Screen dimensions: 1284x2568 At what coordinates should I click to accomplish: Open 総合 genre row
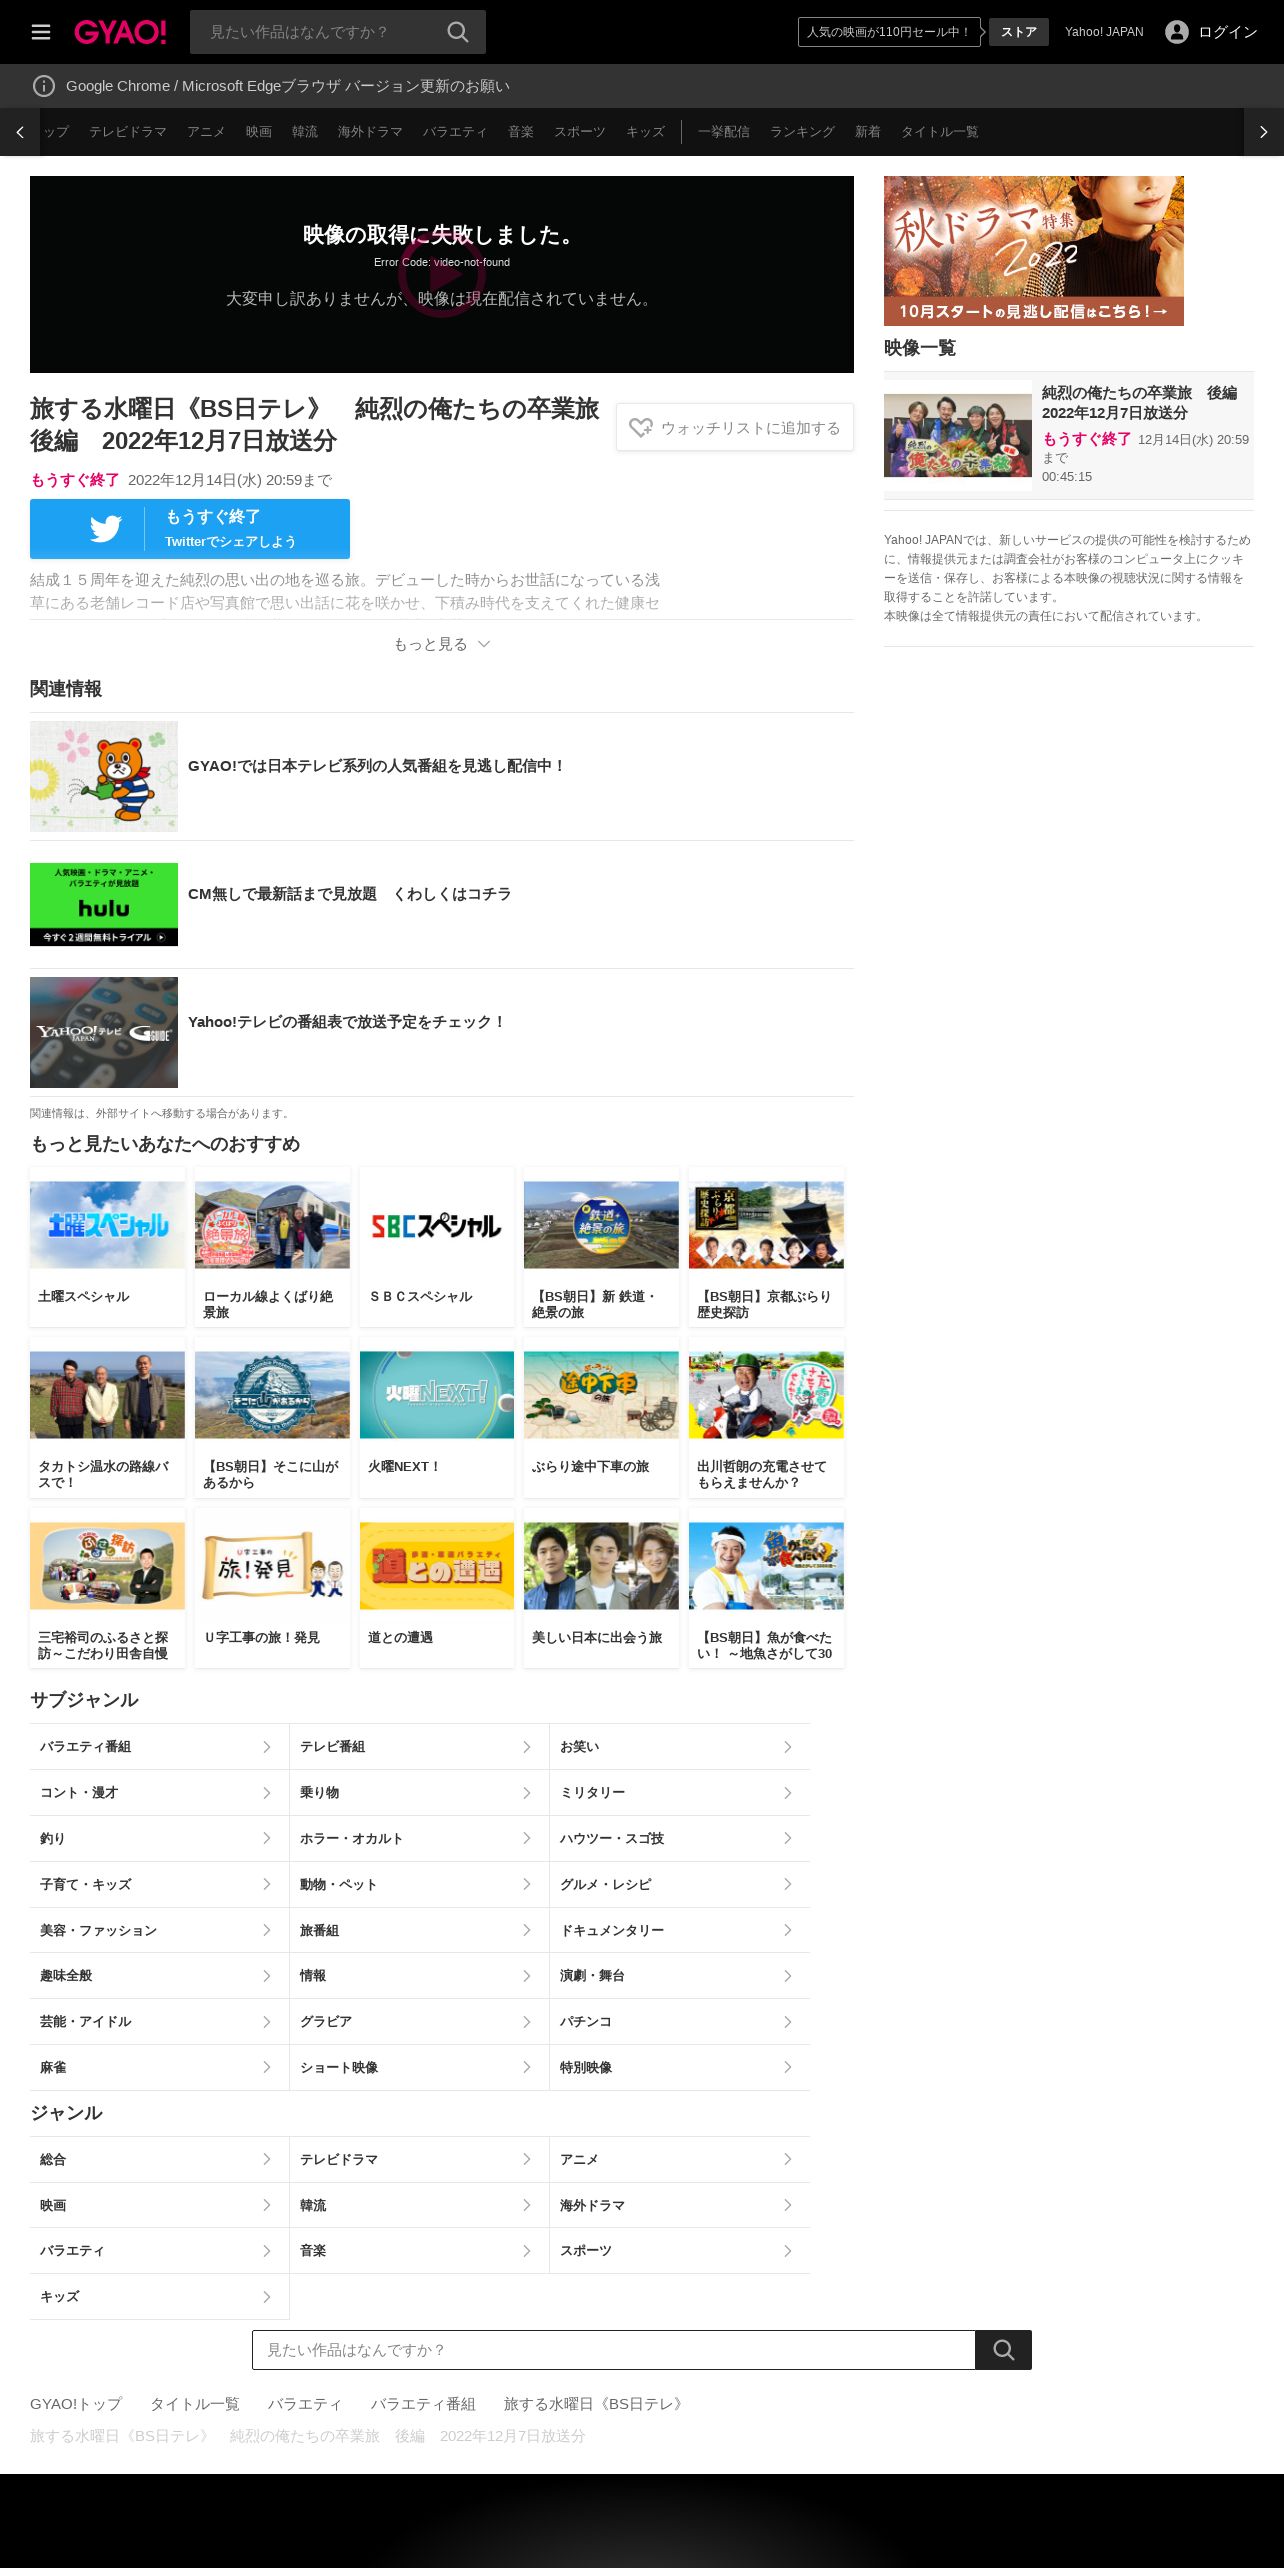(x=159, y=2160)
